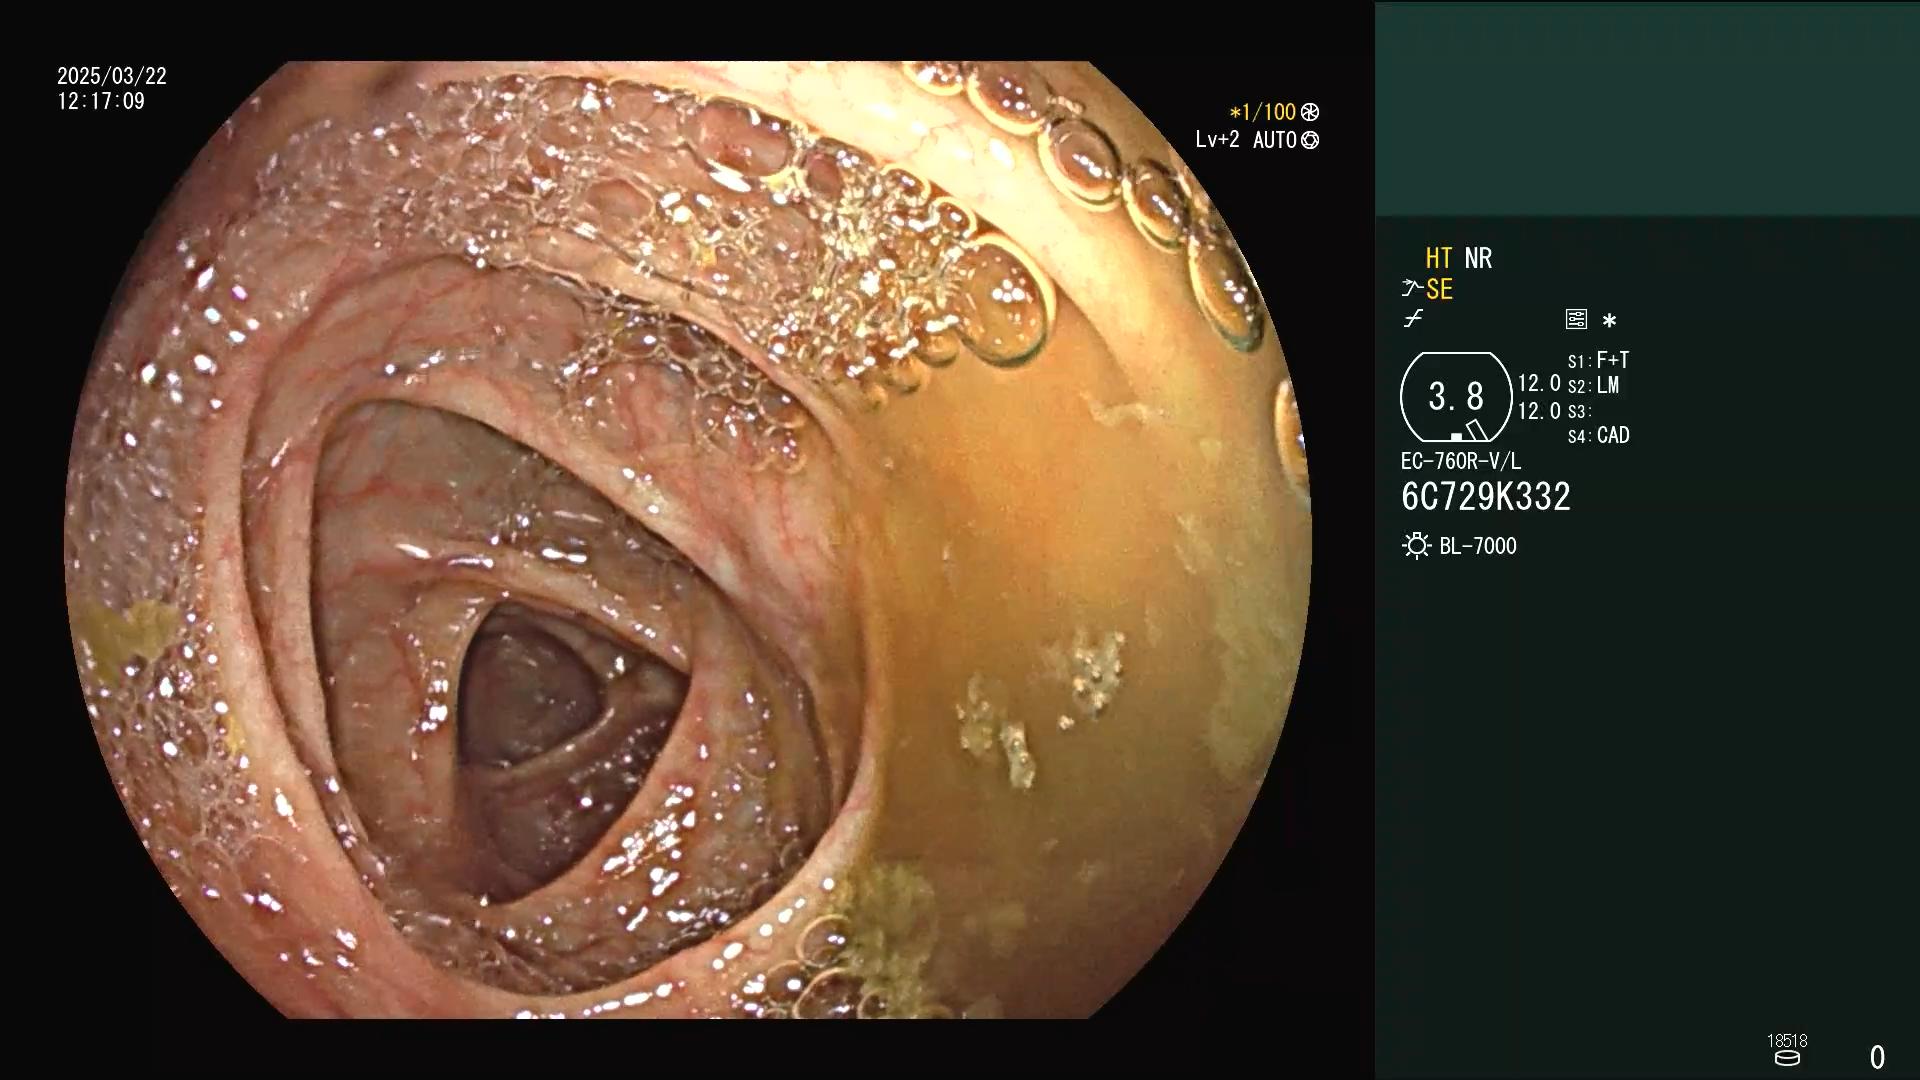
Task: Click the scope tip shape diagram
Action: pyautogui.click(x=1456, y=397)
